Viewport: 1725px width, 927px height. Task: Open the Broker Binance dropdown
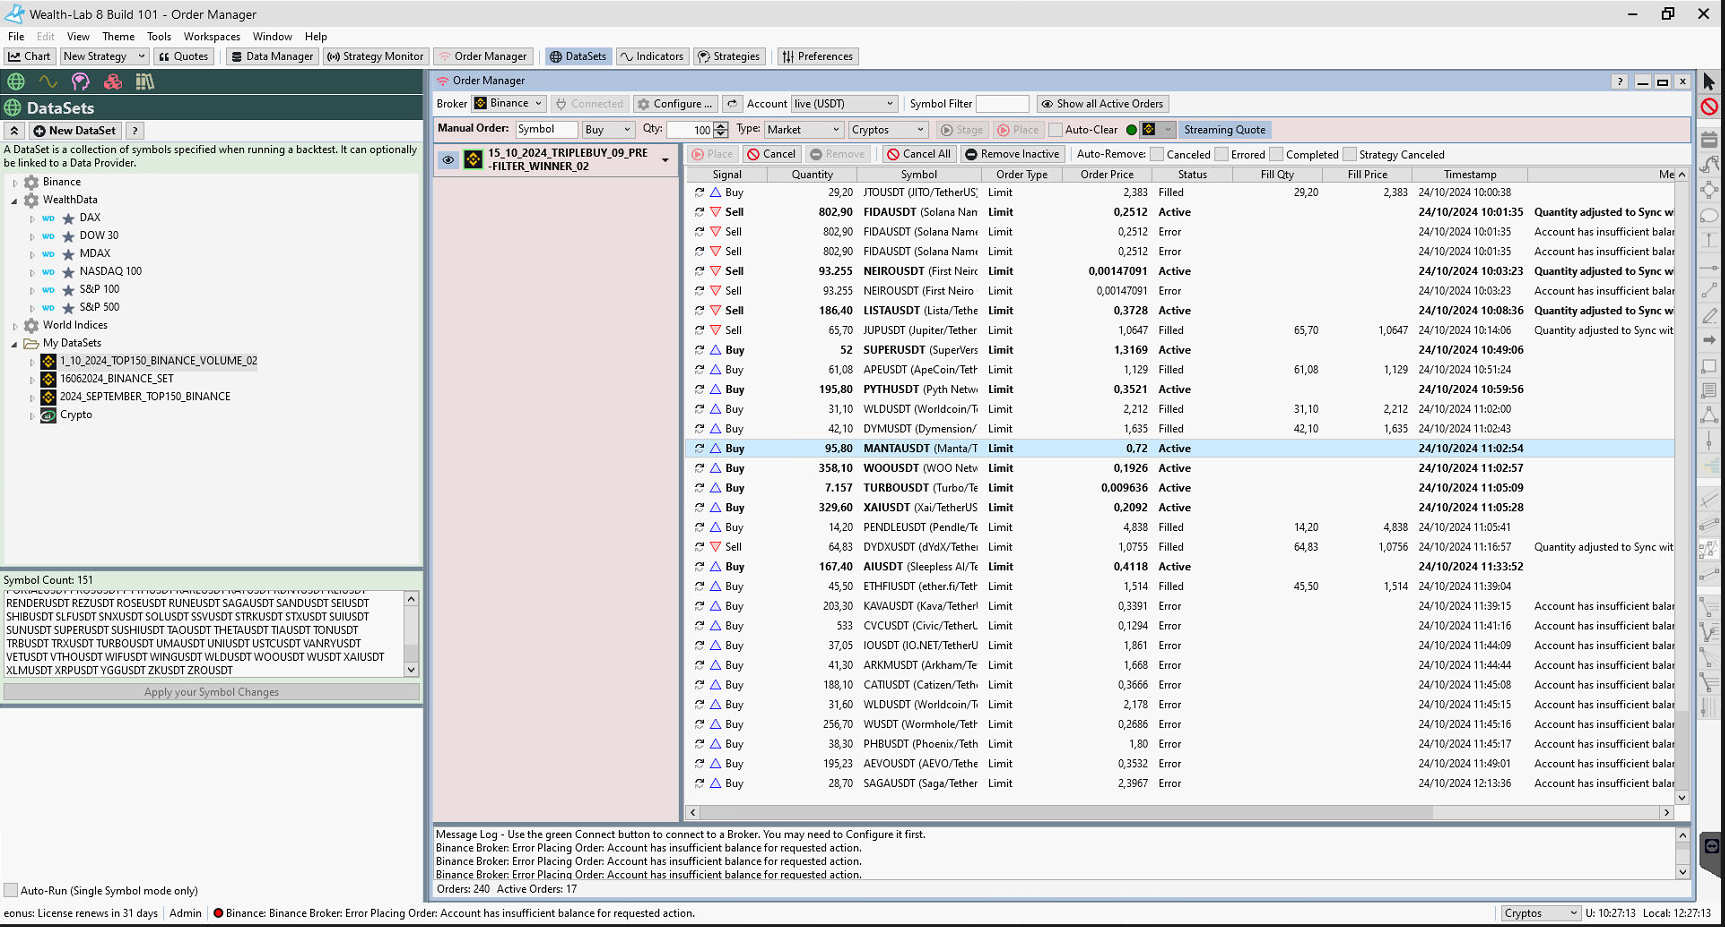[509, 104]
